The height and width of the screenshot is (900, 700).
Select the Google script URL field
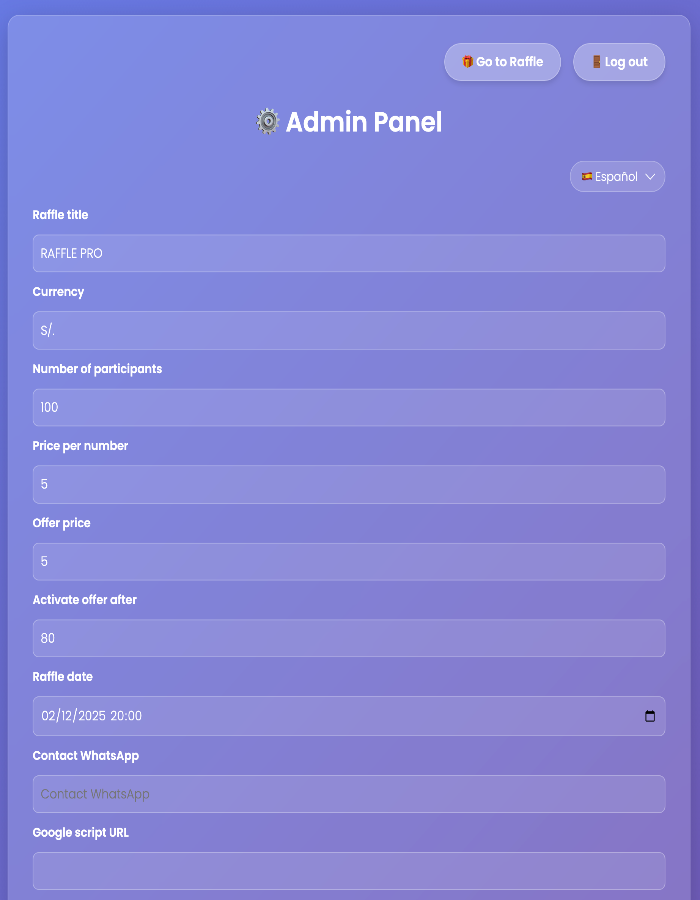tap(348, 871)
